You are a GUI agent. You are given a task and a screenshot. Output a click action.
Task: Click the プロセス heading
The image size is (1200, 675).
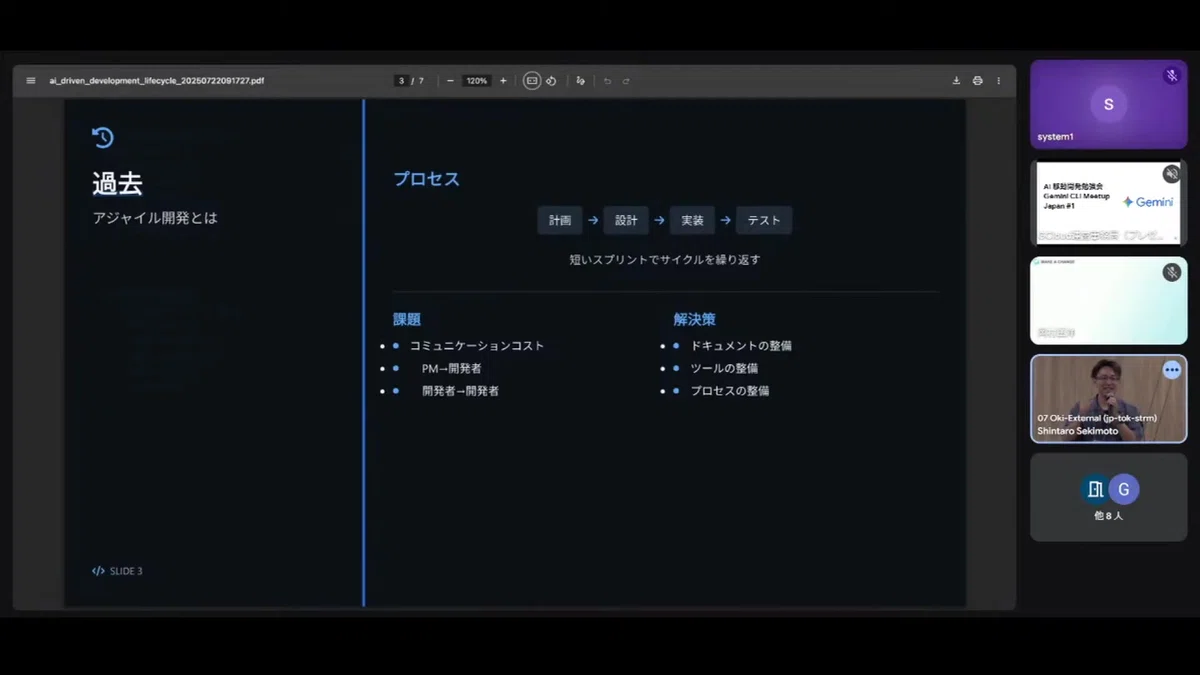click(426, 179)
